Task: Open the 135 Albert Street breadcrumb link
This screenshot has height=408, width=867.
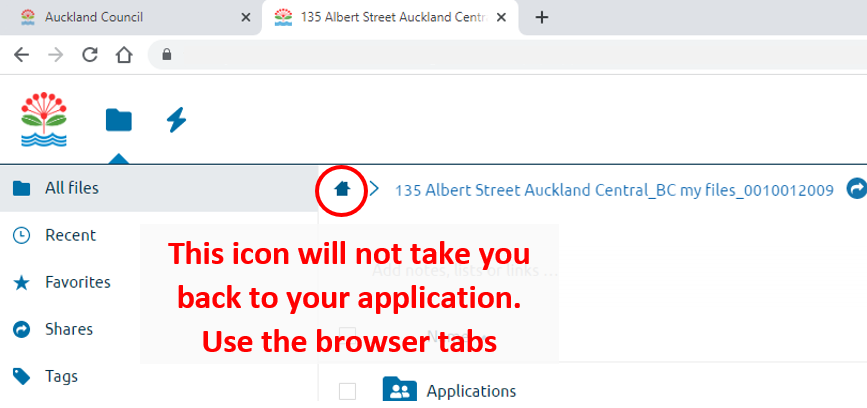Action: [x=614, y=189]
